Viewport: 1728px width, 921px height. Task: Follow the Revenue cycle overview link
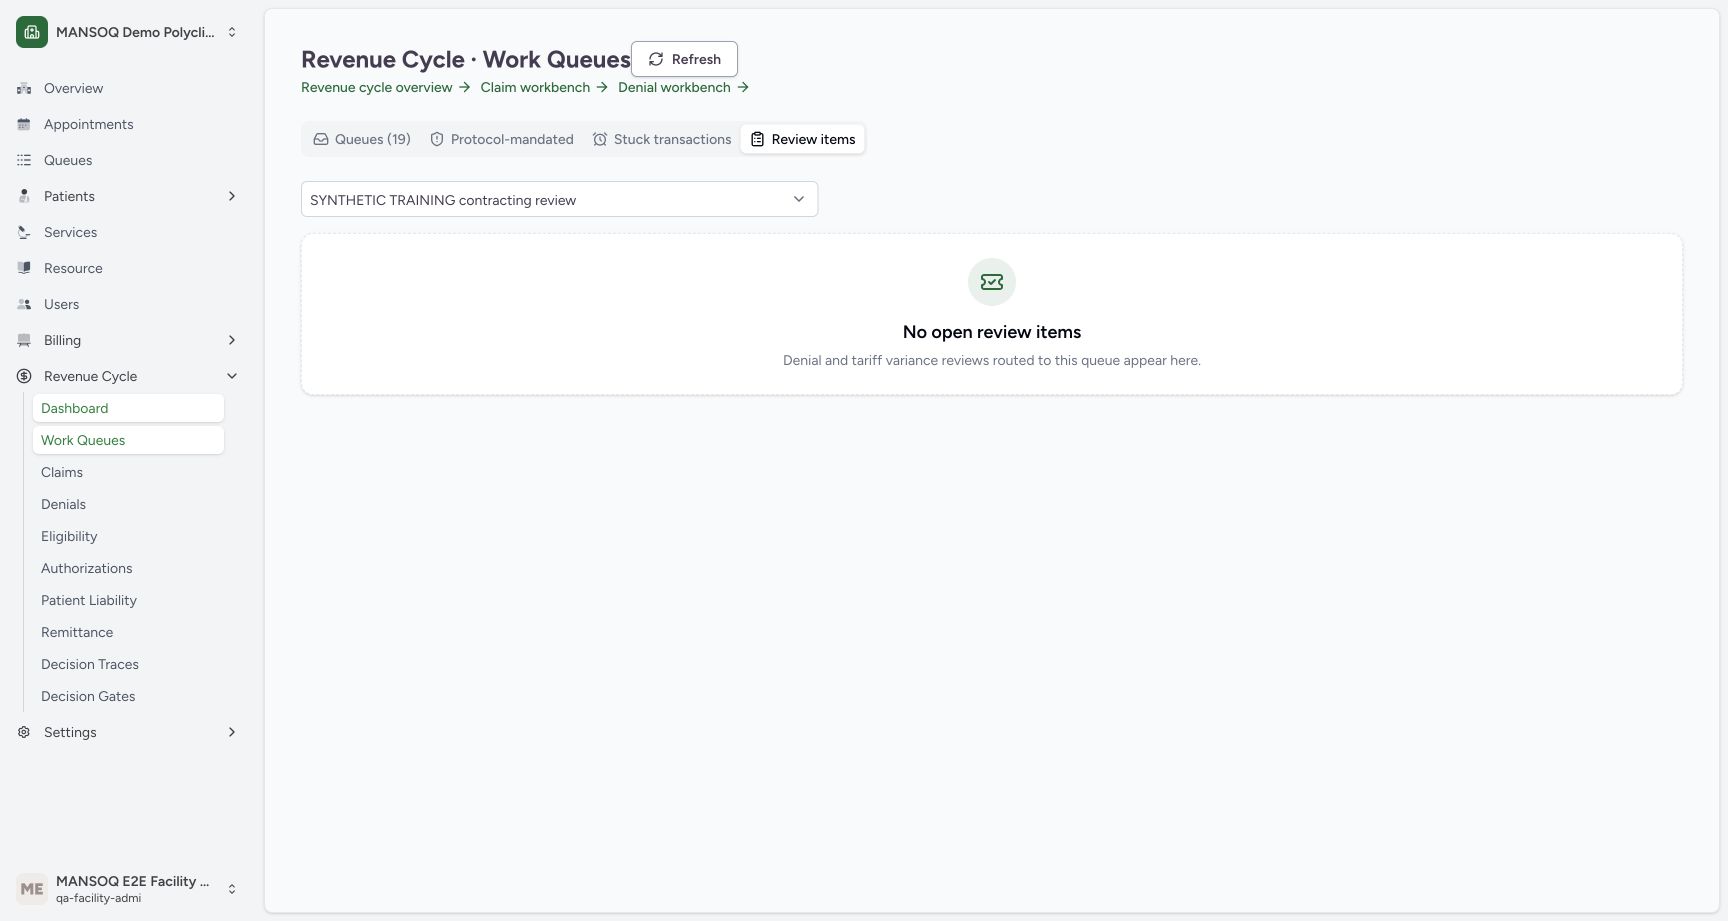pyautogui.click(x=386, y=87)
